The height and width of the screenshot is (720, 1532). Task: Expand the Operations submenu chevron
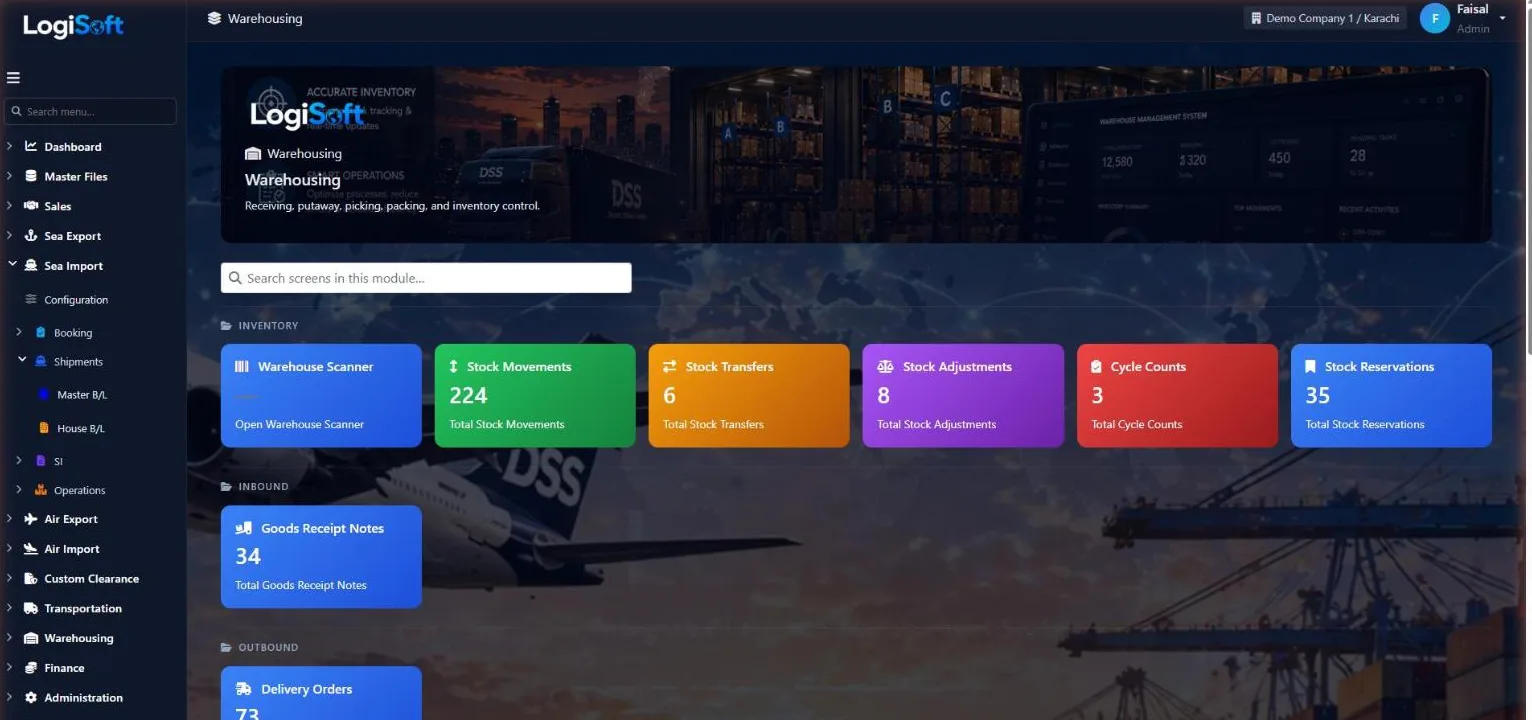click(19, 489)
